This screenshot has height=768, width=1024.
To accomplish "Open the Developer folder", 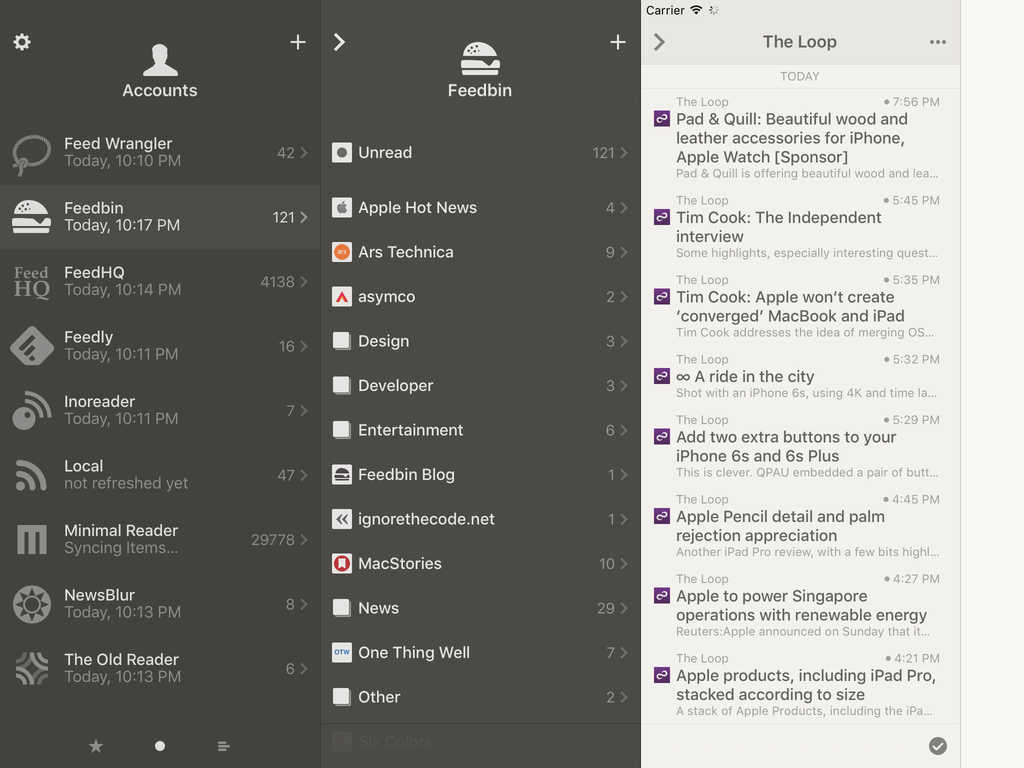I will click(480, 385).
